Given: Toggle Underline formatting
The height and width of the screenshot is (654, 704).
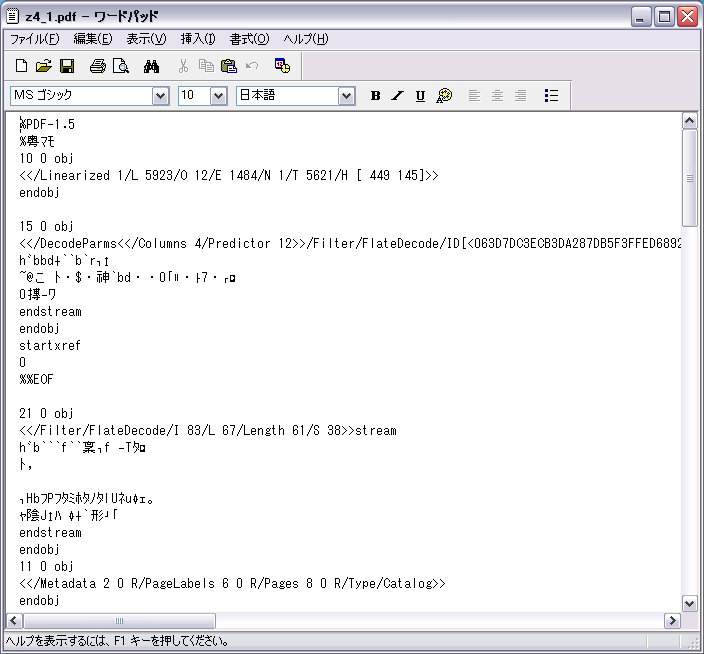Looking at the screenshot, I should coord(420,96).
